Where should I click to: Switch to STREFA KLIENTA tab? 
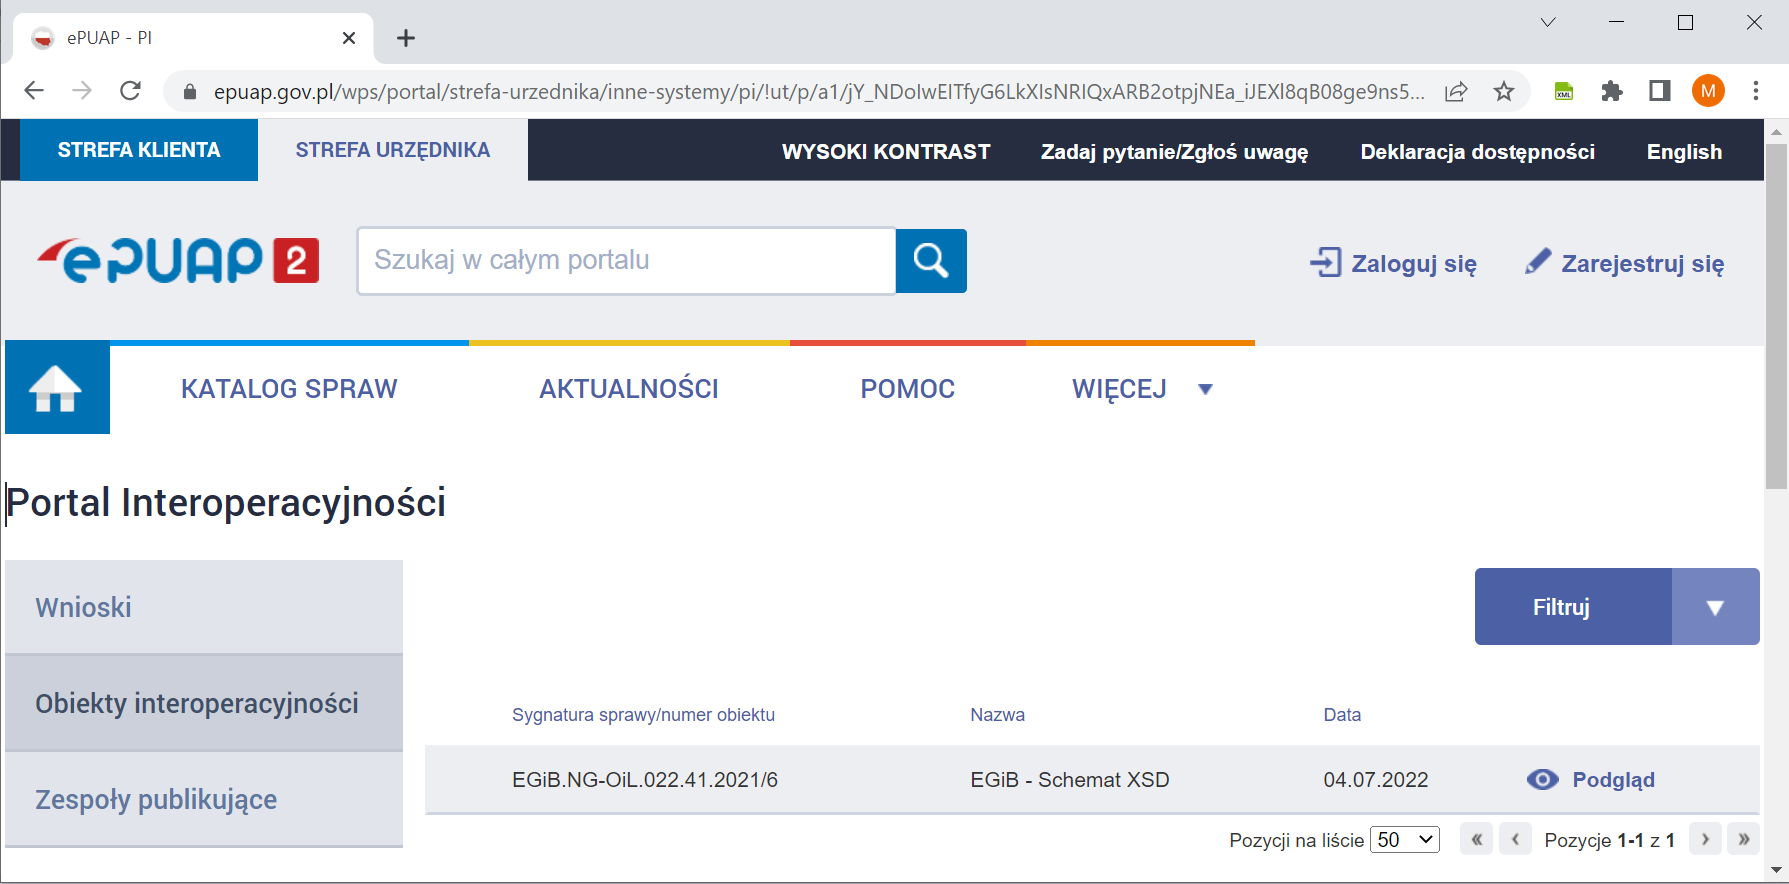[139, 150]
